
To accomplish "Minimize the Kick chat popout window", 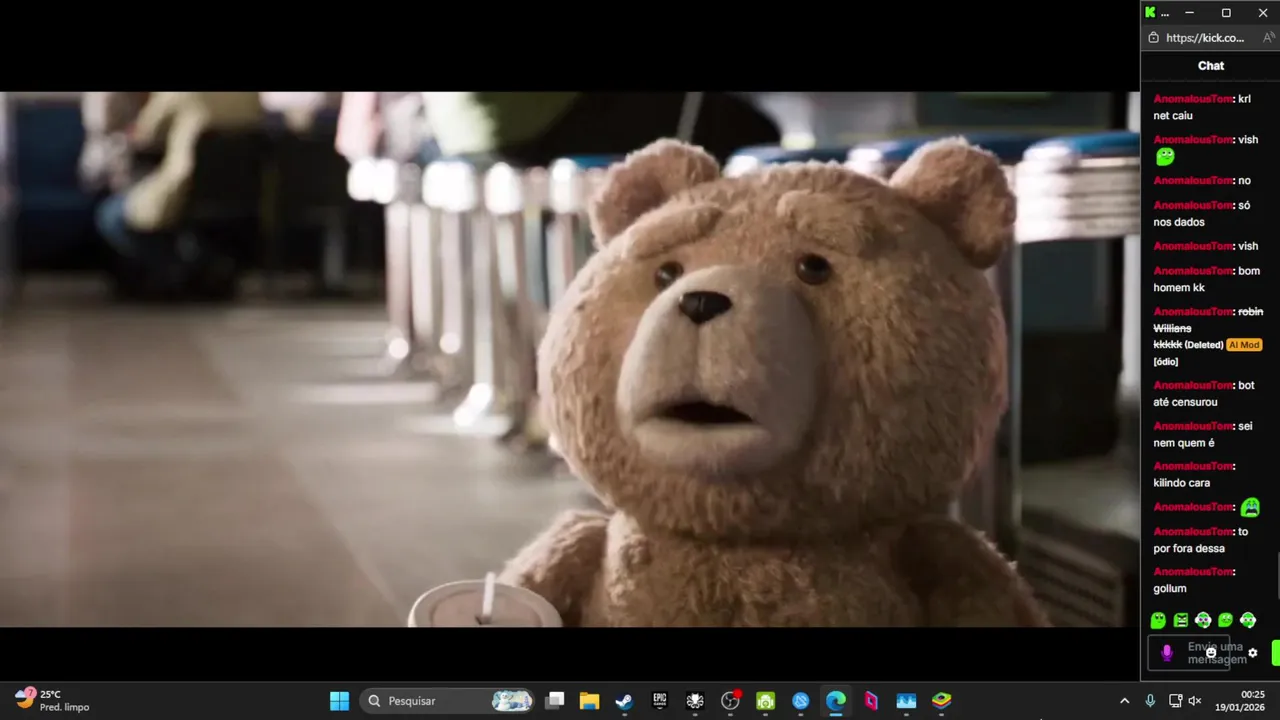I will point(1189,13).
